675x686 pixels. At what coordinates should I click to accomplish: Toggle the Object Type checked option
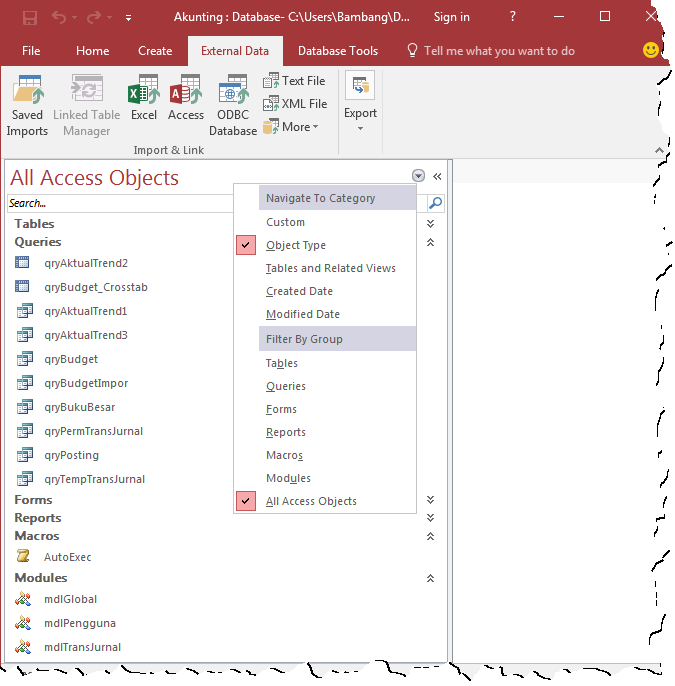coord(325,245)
